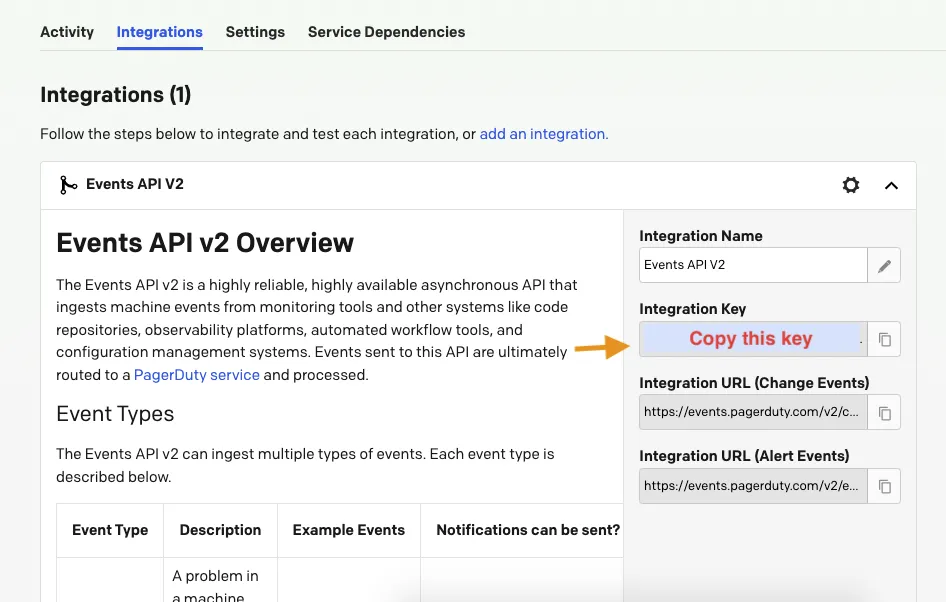Go to the Settings tab
This screenshot has width=946, height=602.
click(x=255, y=32)
